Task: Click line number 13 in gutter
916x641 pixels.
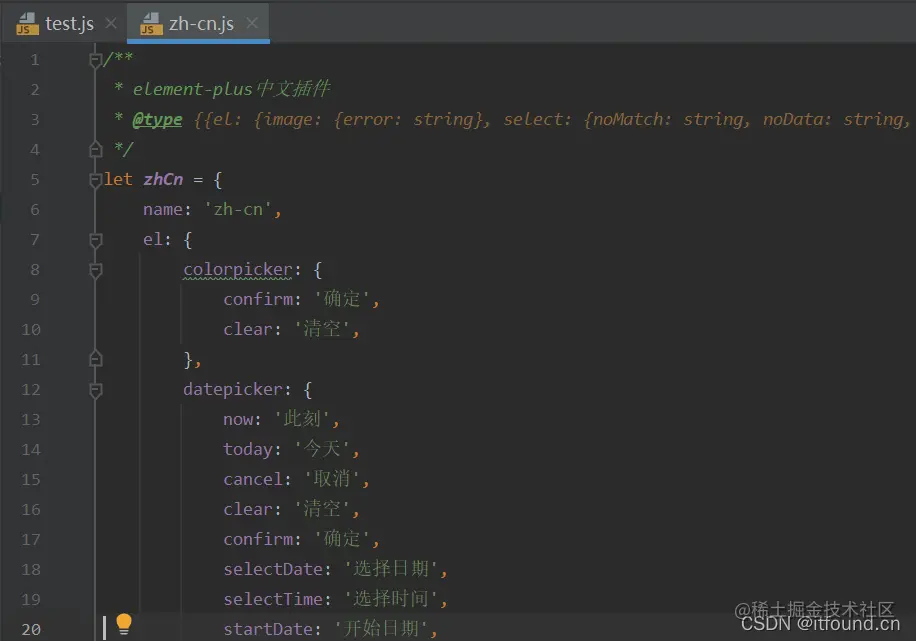Action: tap(31, 420)
